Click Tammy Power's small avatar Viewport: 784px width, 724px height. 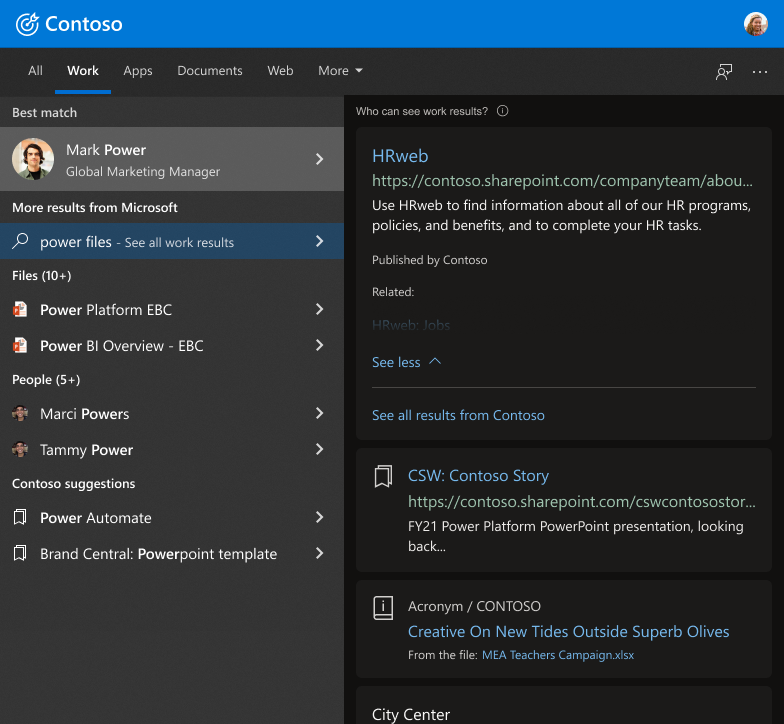pos(20,450)
